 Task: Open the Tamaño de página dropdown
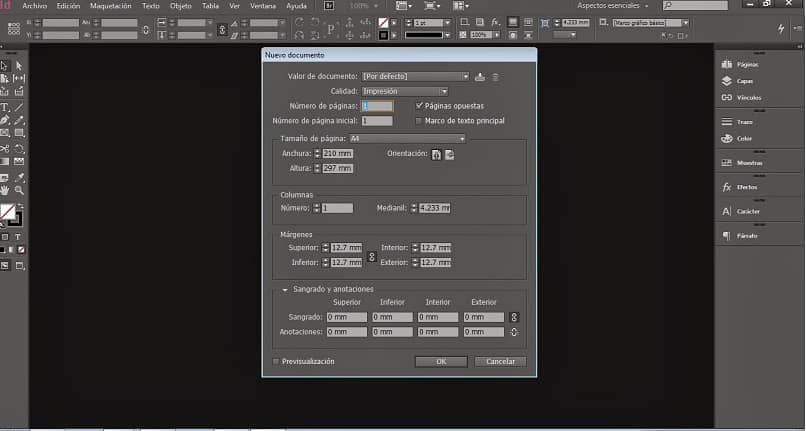pos(408,138)
